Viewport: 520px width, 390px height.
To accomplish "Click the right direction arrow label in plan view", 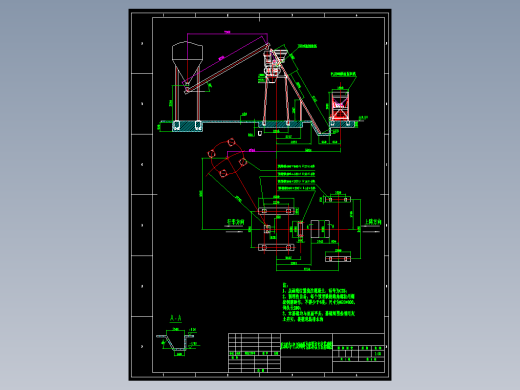I will pos(373,222).
